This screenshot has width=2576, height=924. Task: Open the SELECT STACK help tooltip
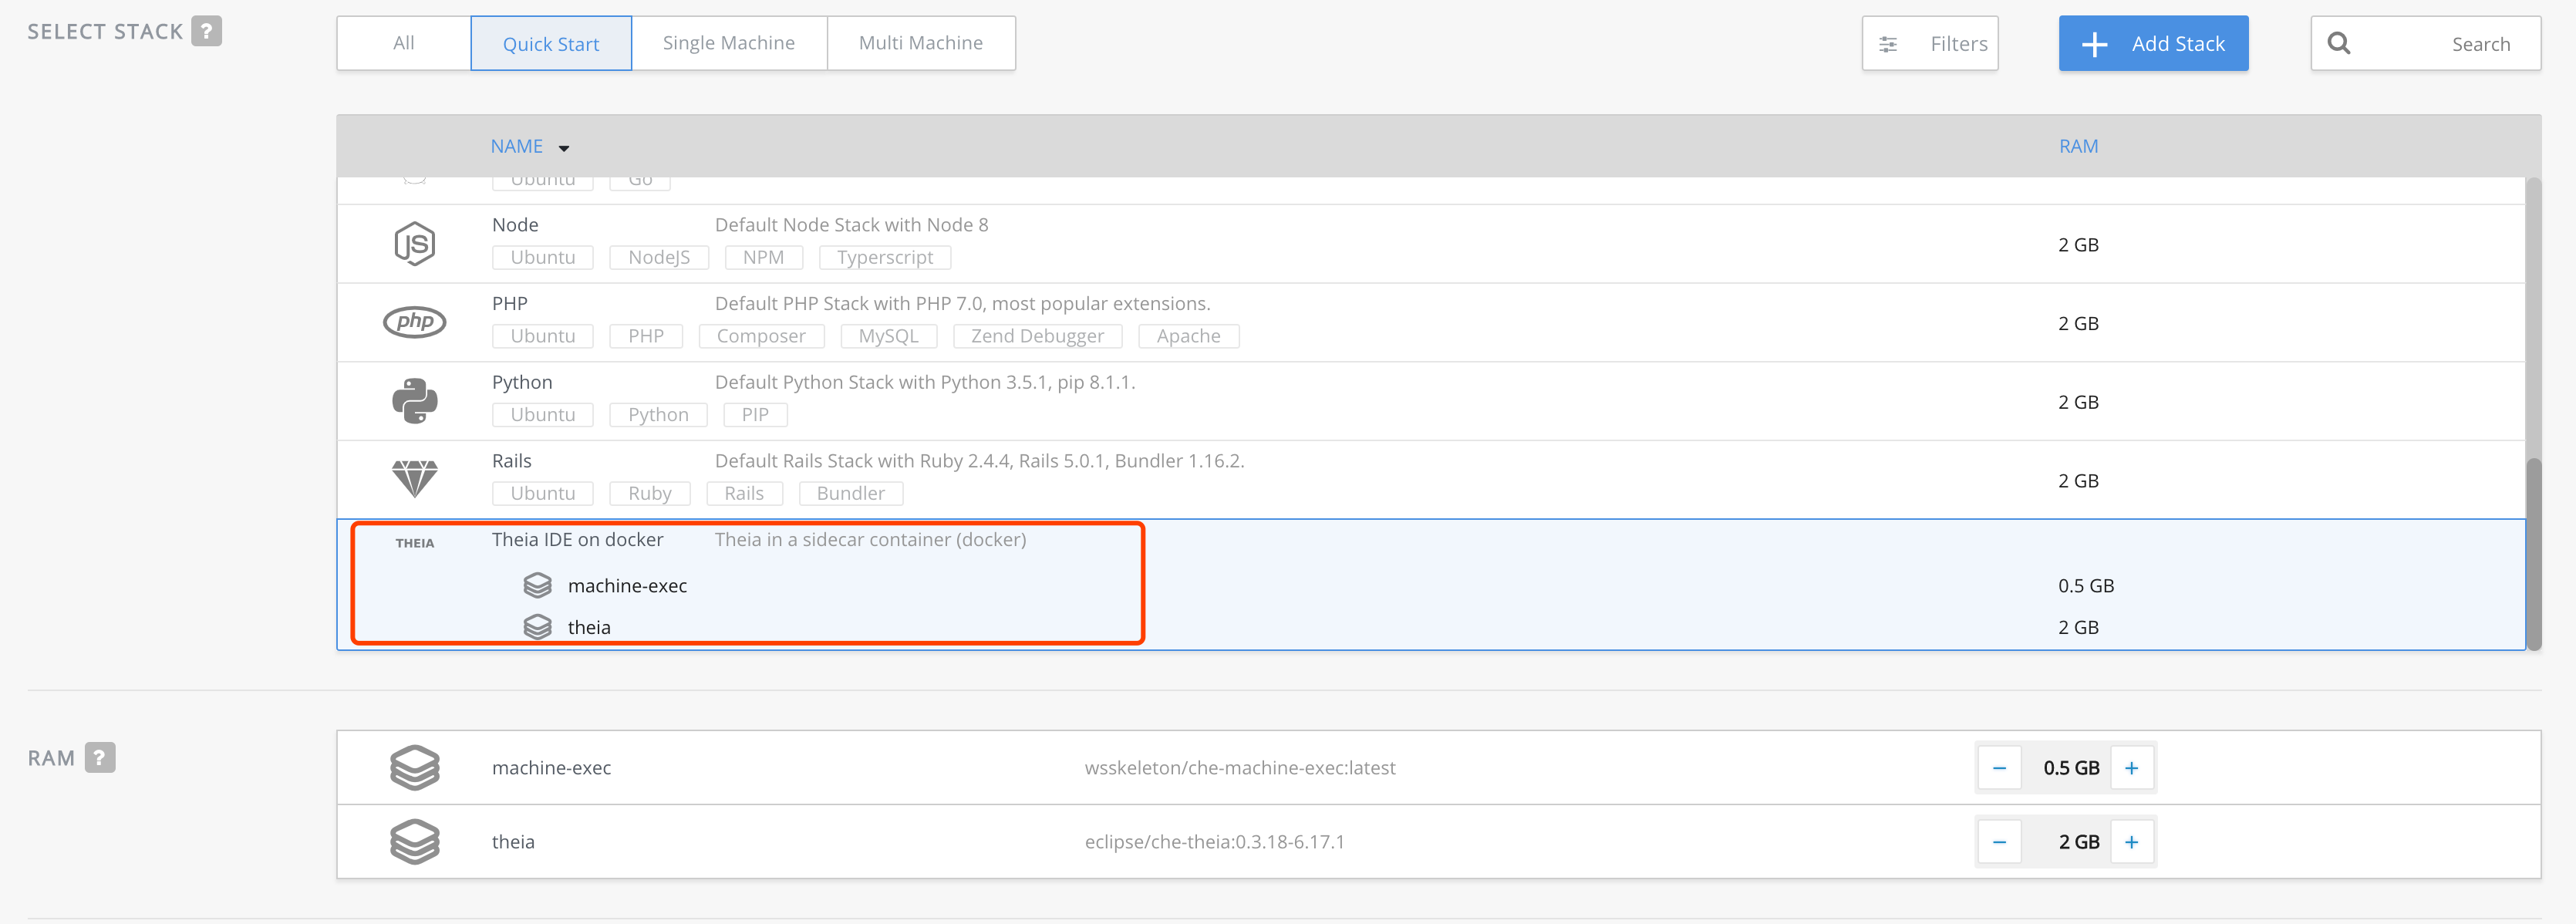pos(207,31)
